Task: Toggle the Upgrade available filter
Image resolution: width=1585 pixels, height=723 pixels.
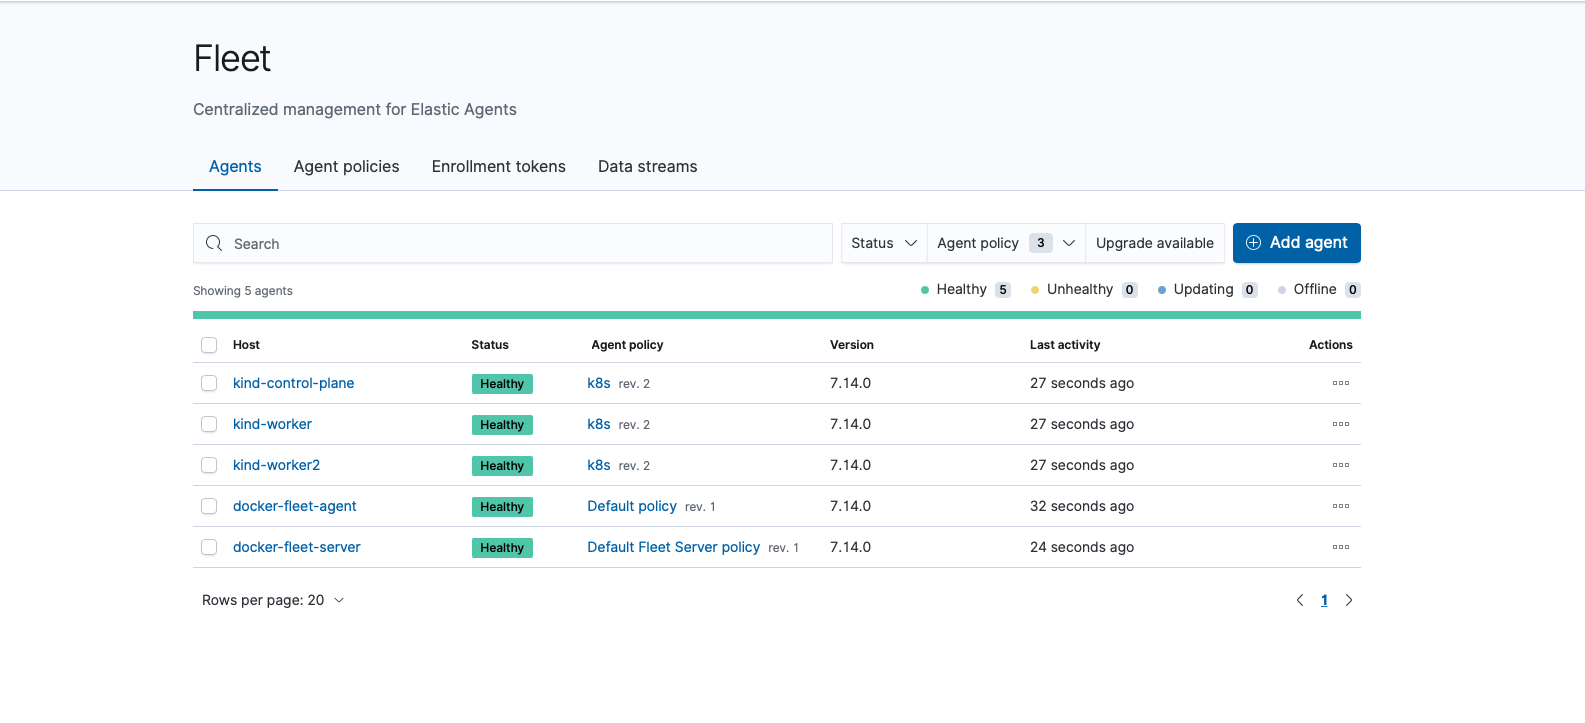Action: pyautogui.click(x=1155, y=243)
